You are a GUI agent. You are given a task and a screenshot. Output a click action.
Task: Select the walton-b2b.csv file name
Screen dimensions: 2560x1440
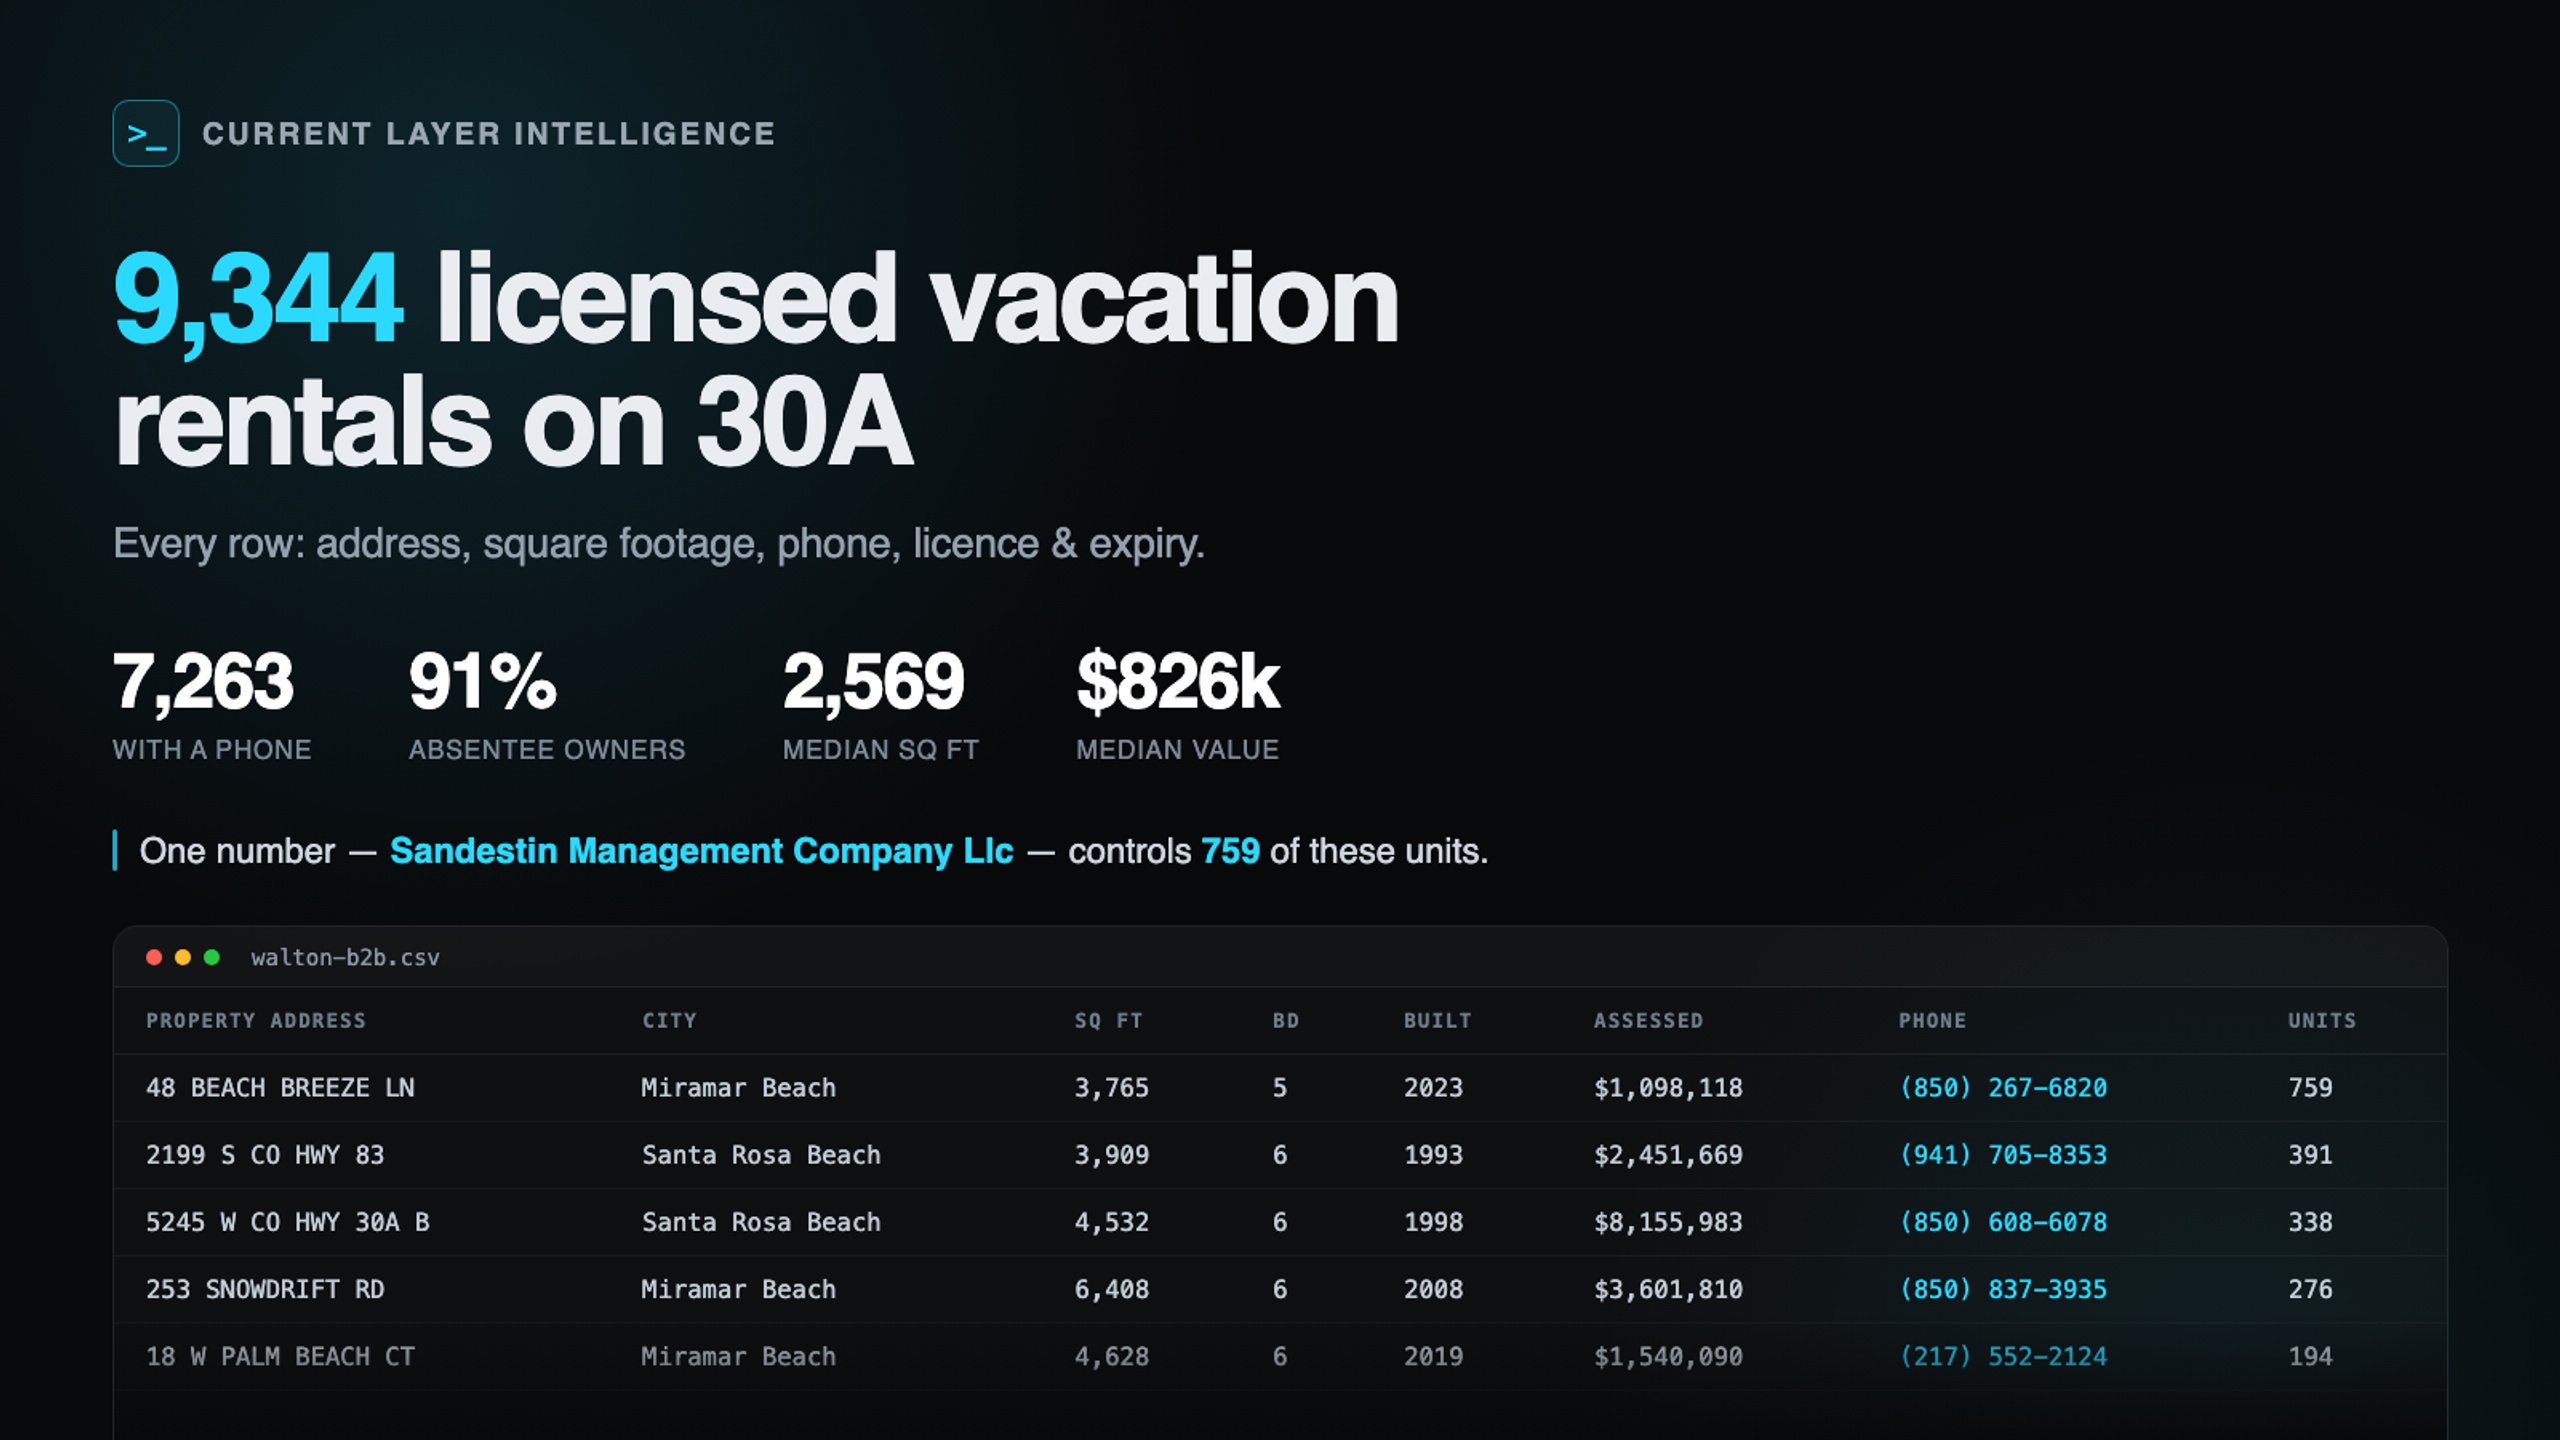[345, 957]
